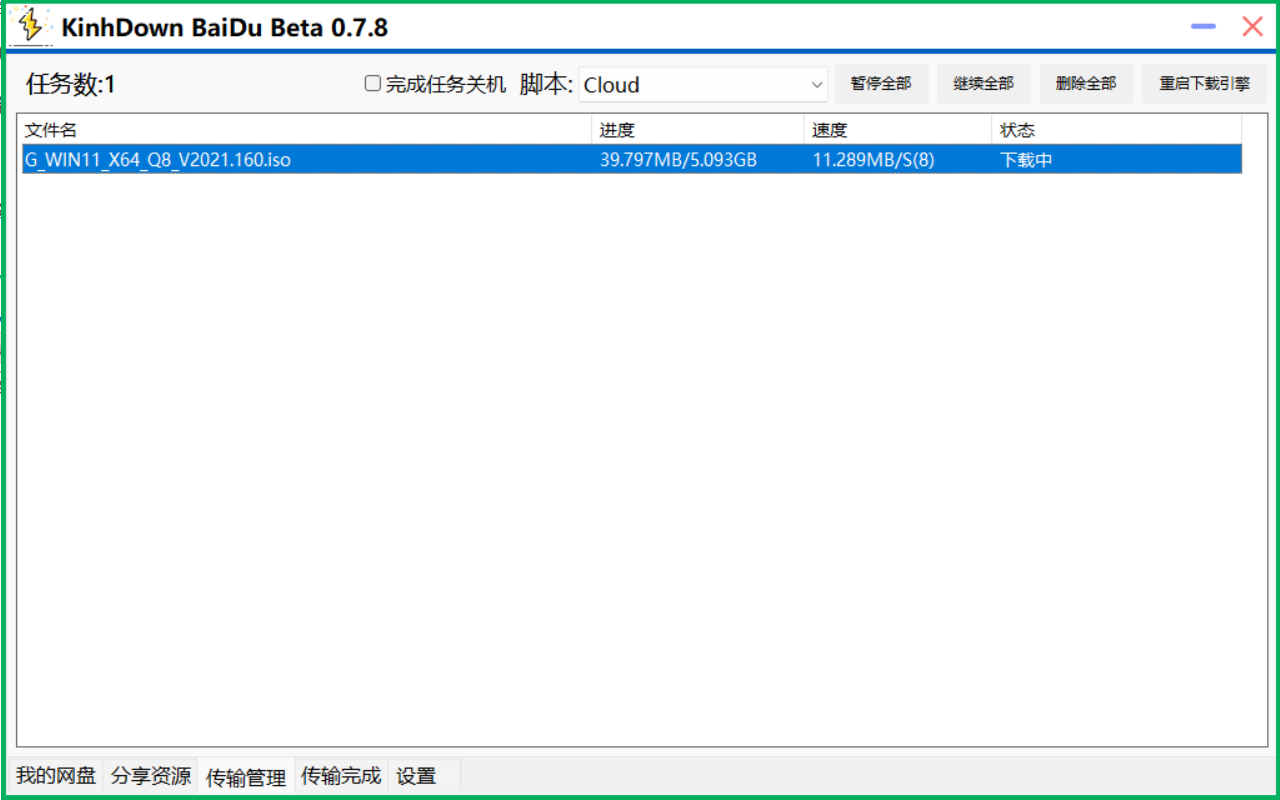The height and width of the screenshot is (800, 1280).
Task: Switch to 分享资源 tab
Action: (x=150, y=775)
